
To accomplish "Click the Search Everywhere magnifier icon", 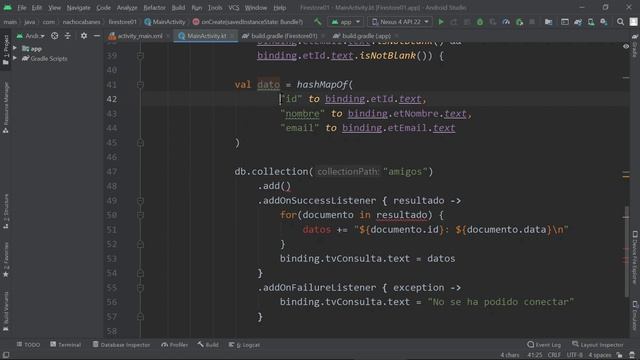I will [x=620, y=22].
